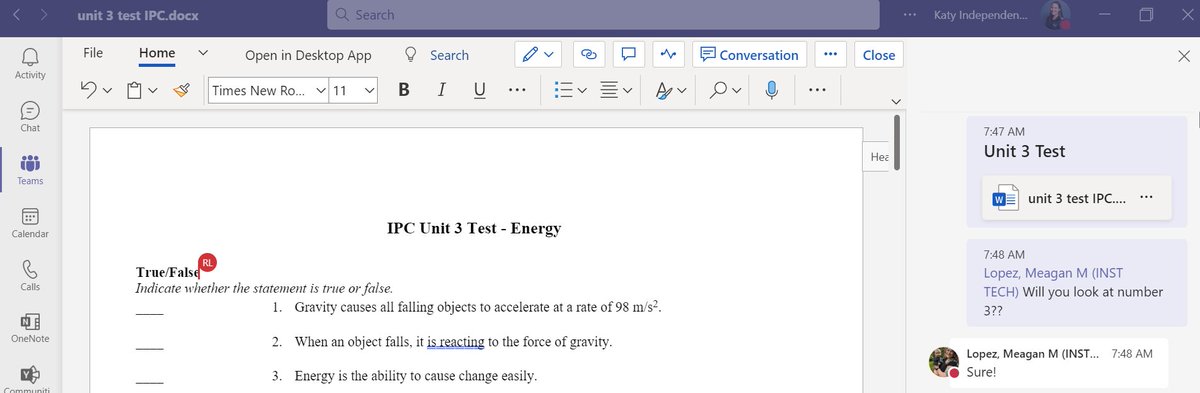Screen dimensions: 1200x393
Task: Click the document title IPC Unit 3 Test - Energy
Action: click(x=474, y=228)
